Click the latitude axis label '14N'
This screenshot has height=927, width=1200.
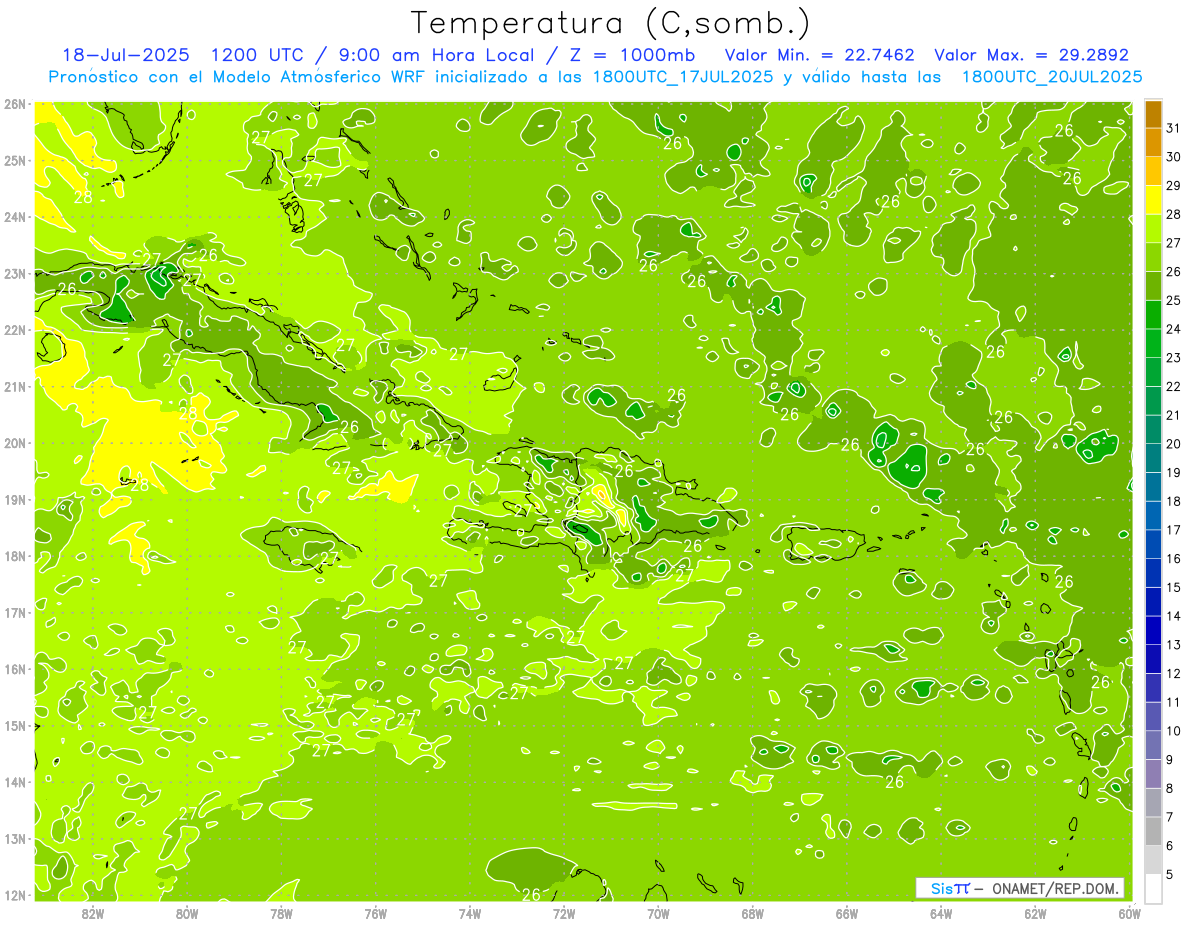[x=14, y=782]
